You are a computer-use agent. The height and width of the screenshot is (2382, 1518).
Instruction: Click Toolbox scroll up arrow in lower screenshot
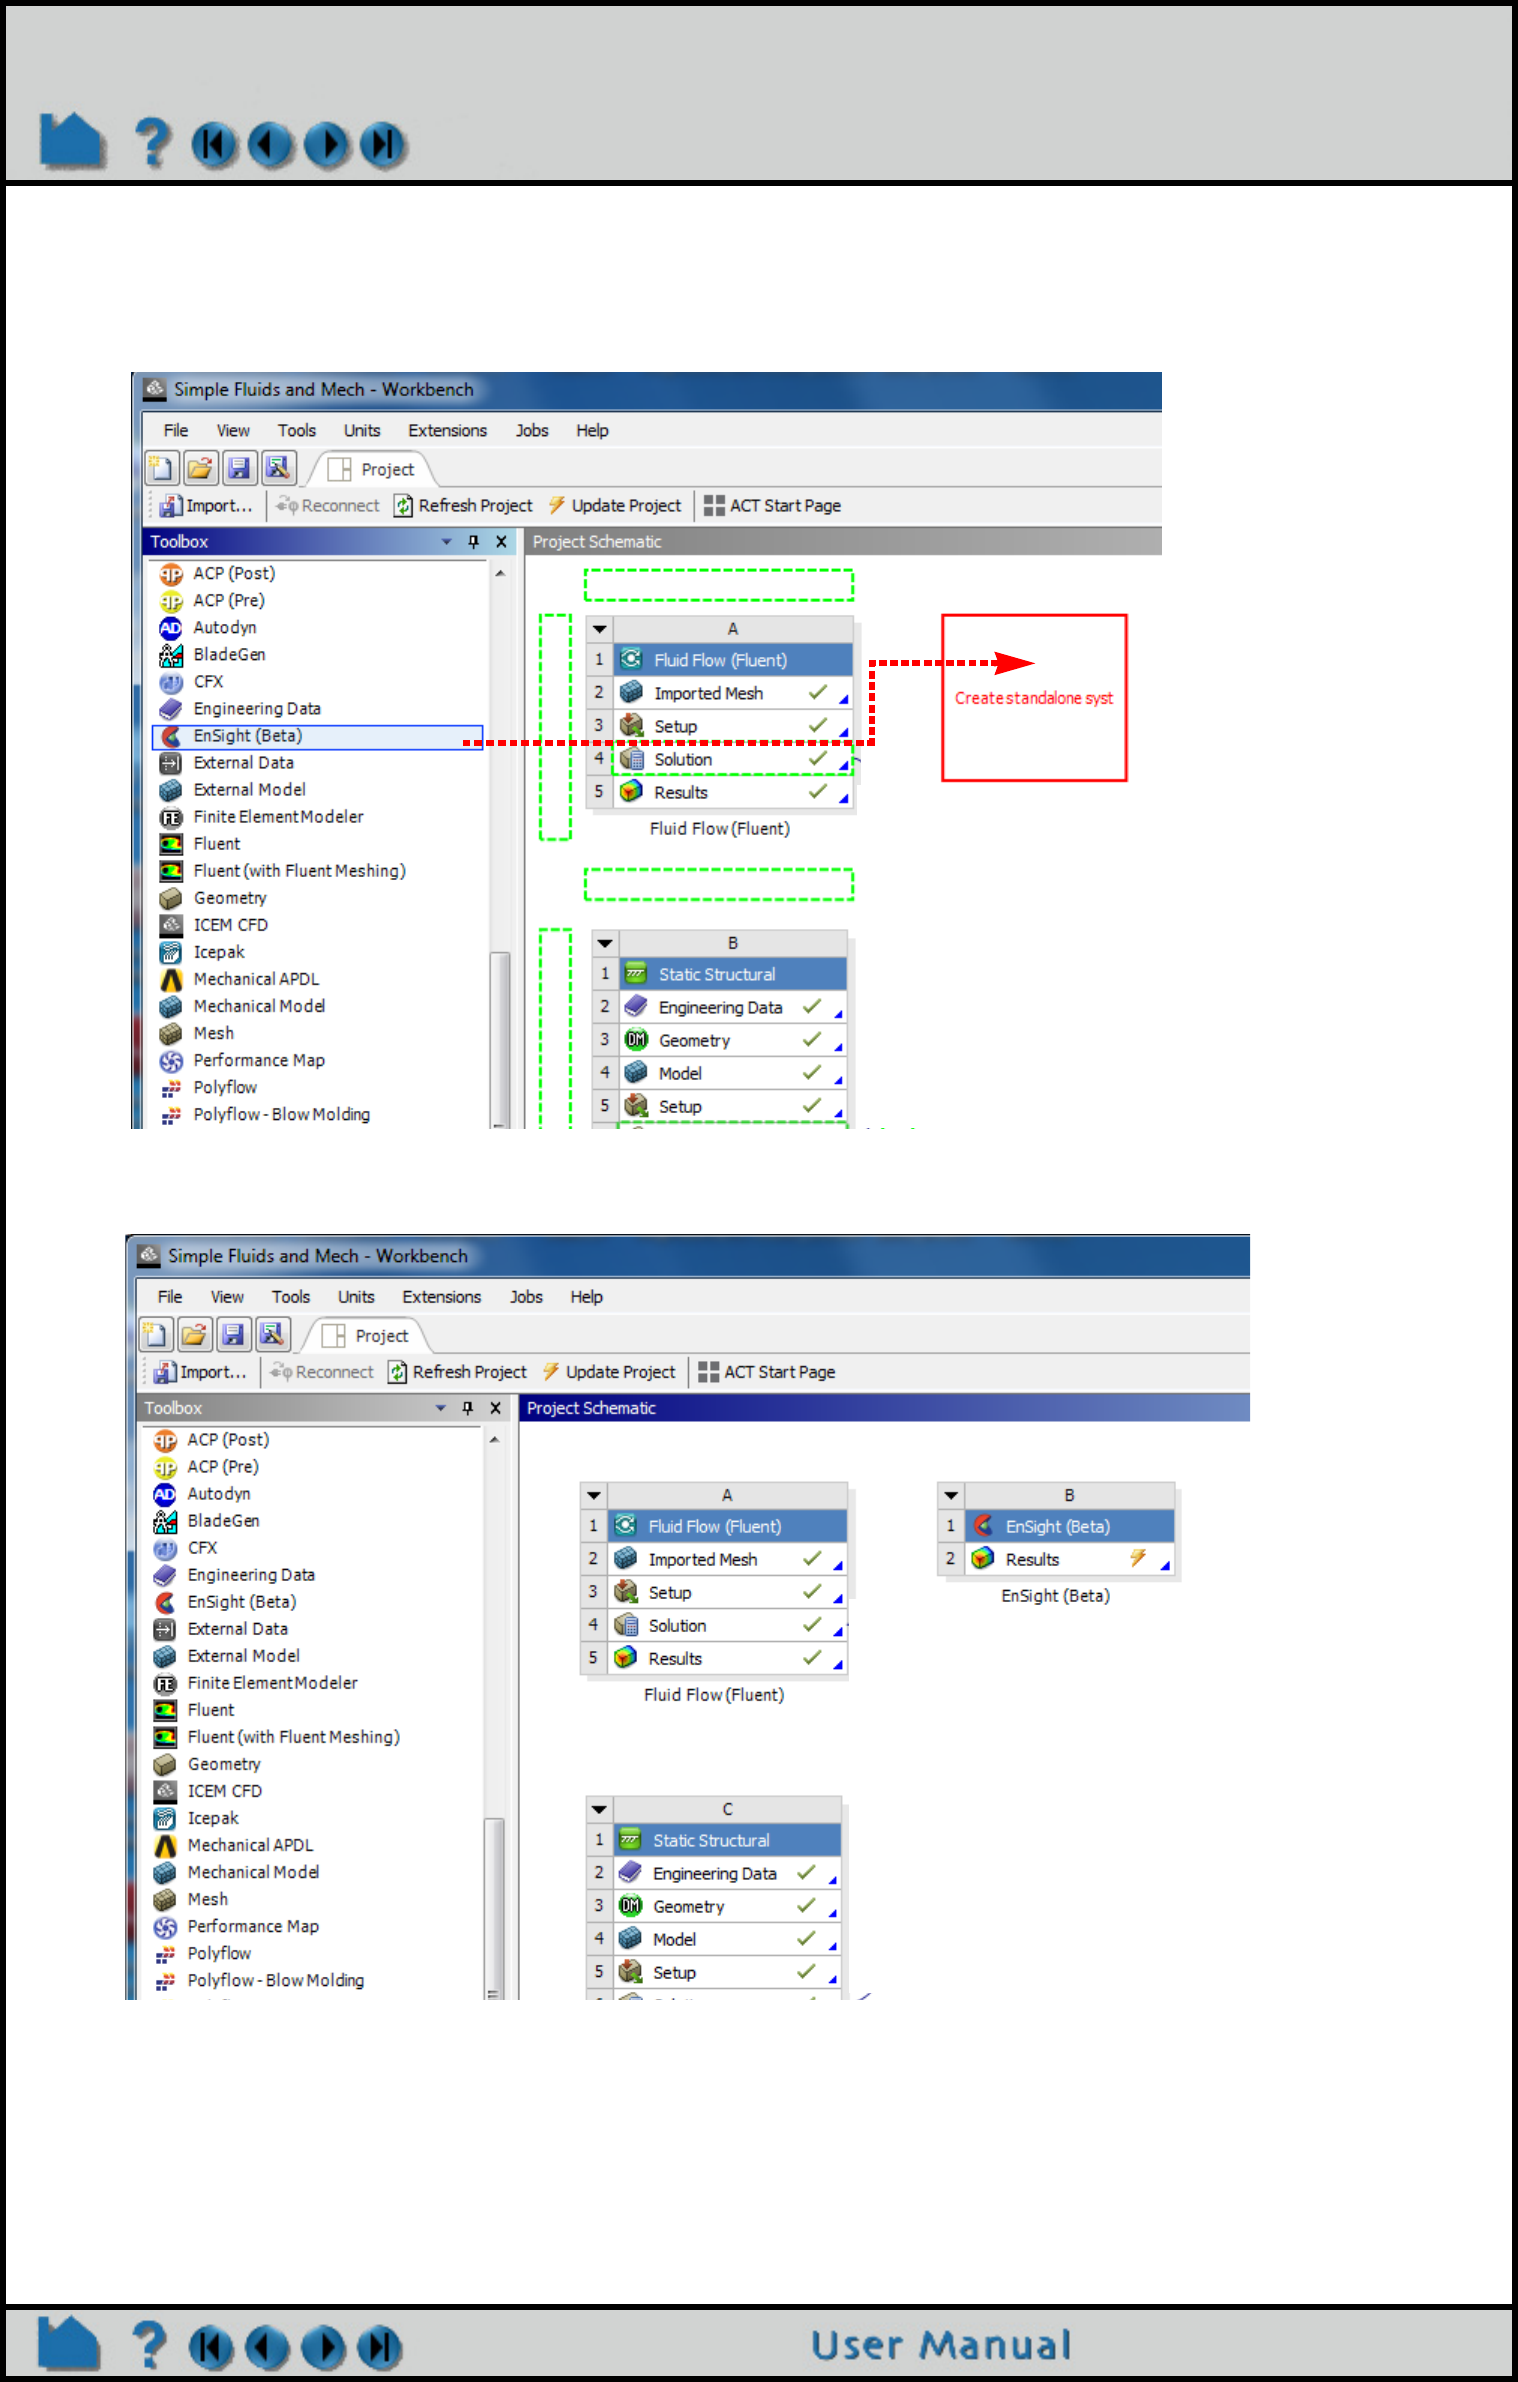[494, 1440]
